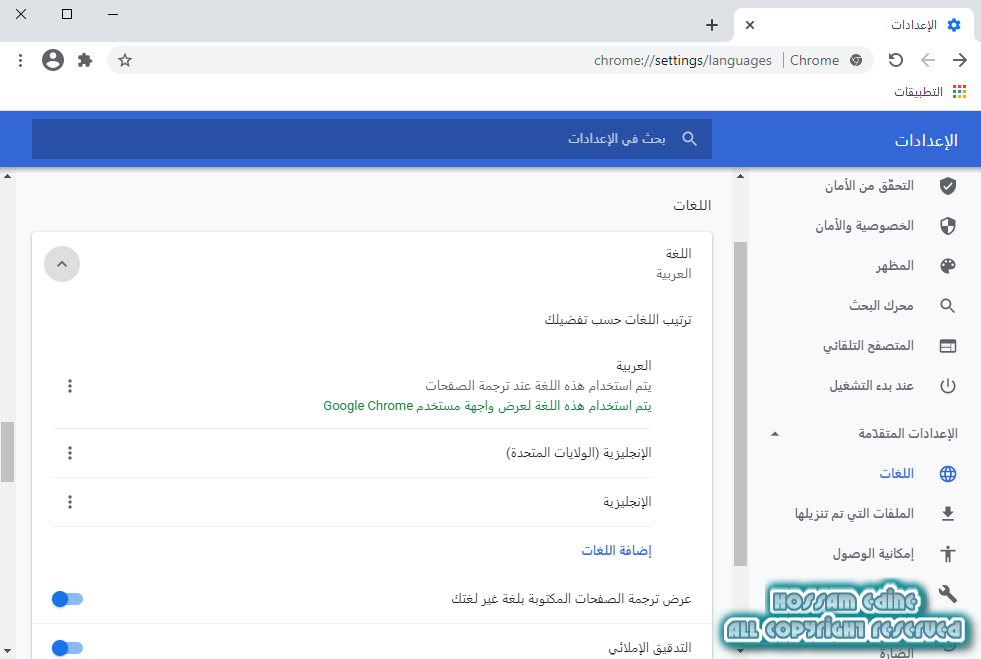Screen dimensions: 981x659
Task: Toggle عرض ترجمة الصفحات switch
Action: tap(67, 599)
